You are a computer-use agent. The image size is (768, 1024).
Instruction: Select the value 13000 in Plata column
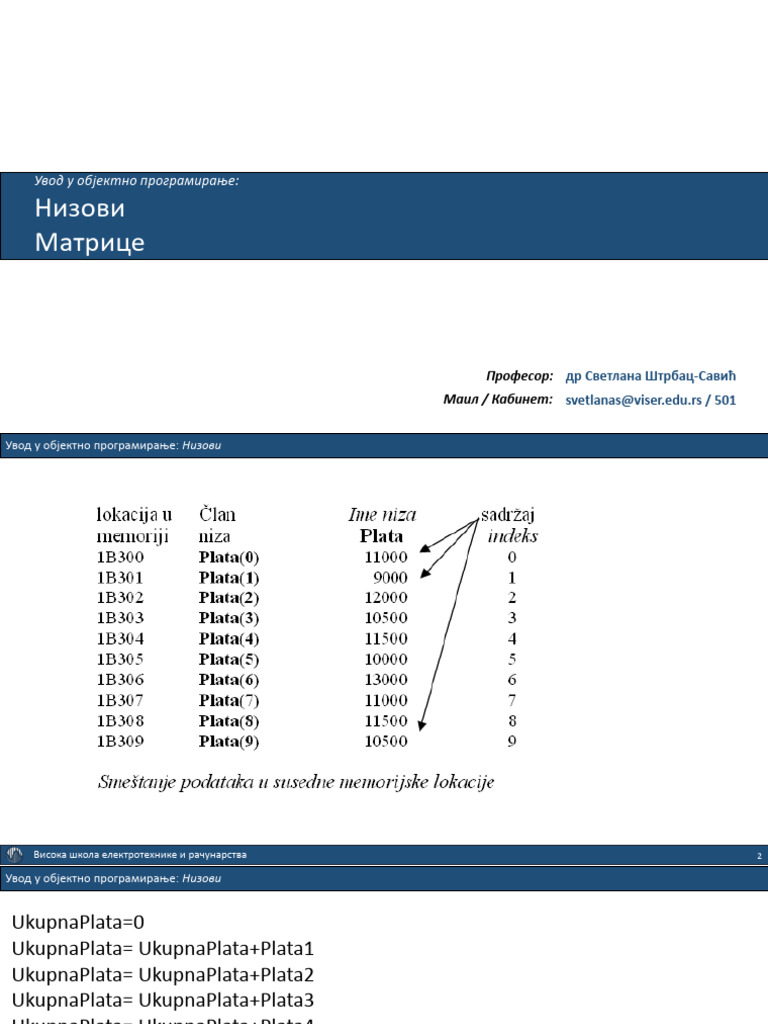click(386, 680)
